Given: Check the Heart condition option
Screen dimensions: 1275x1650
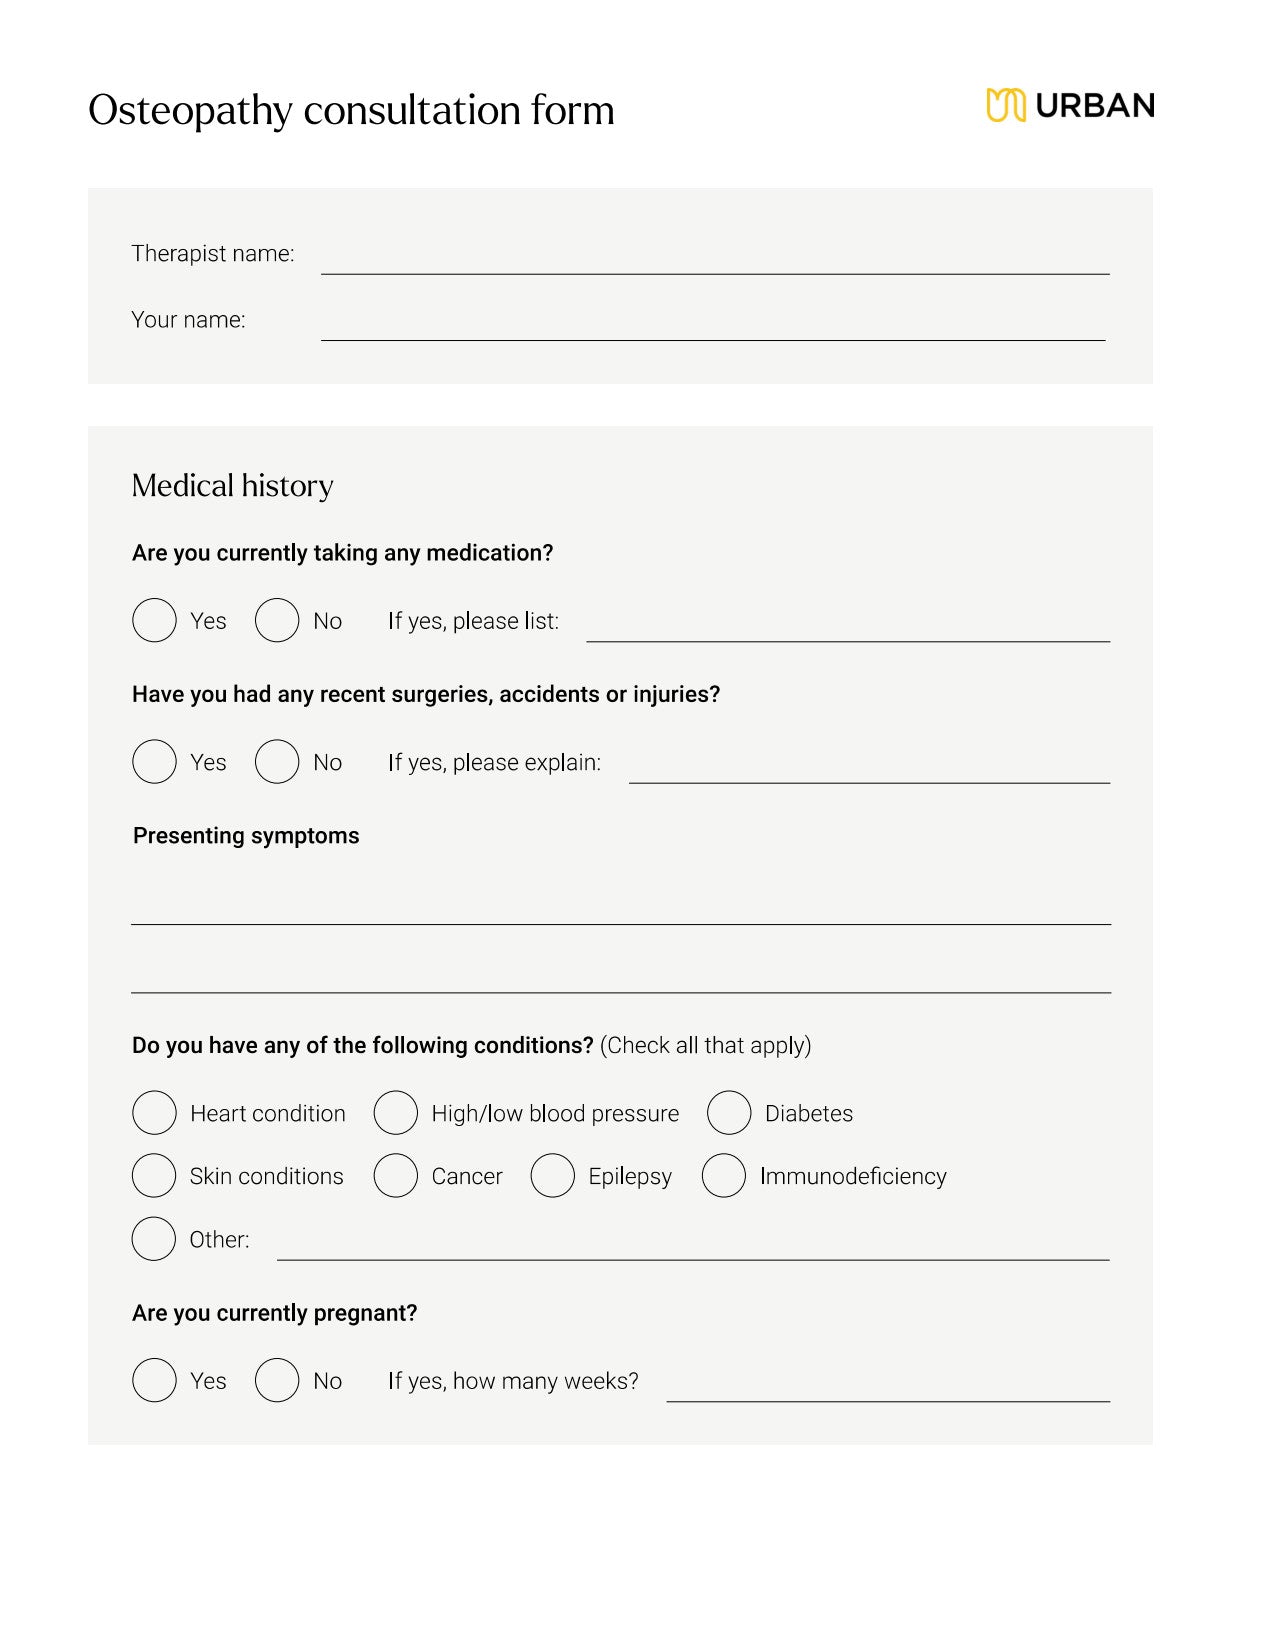Looking at the screenshot, I should coord(154,1113).
